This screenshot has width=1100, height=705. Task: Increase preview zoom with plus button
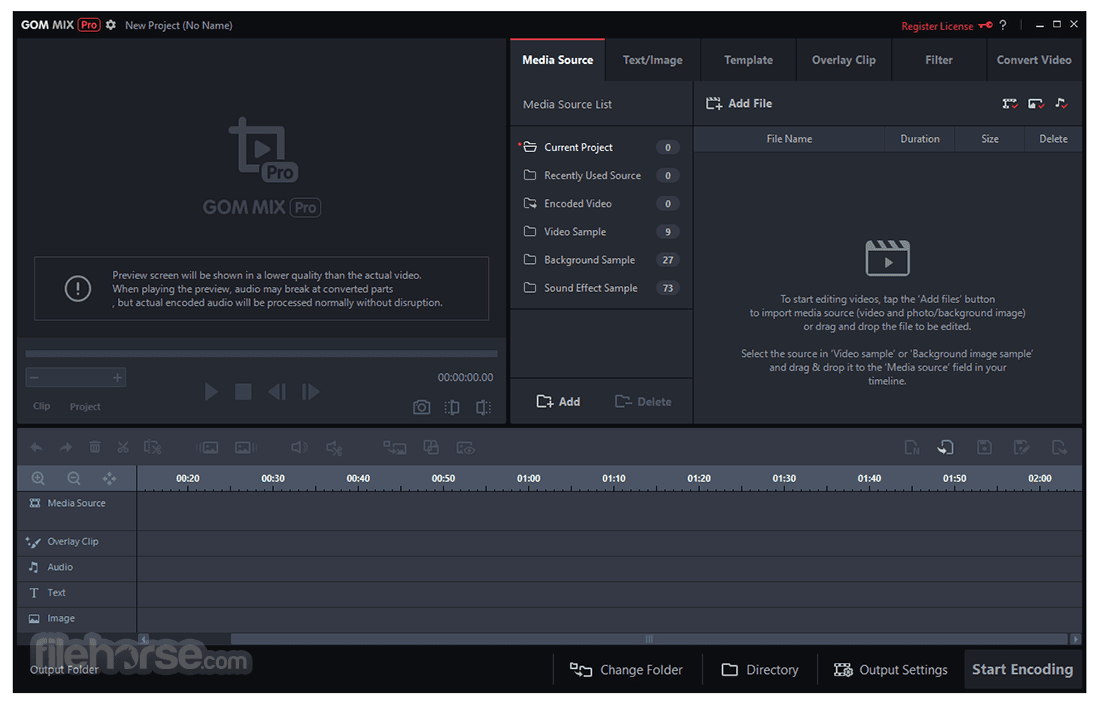pos(117,377)
